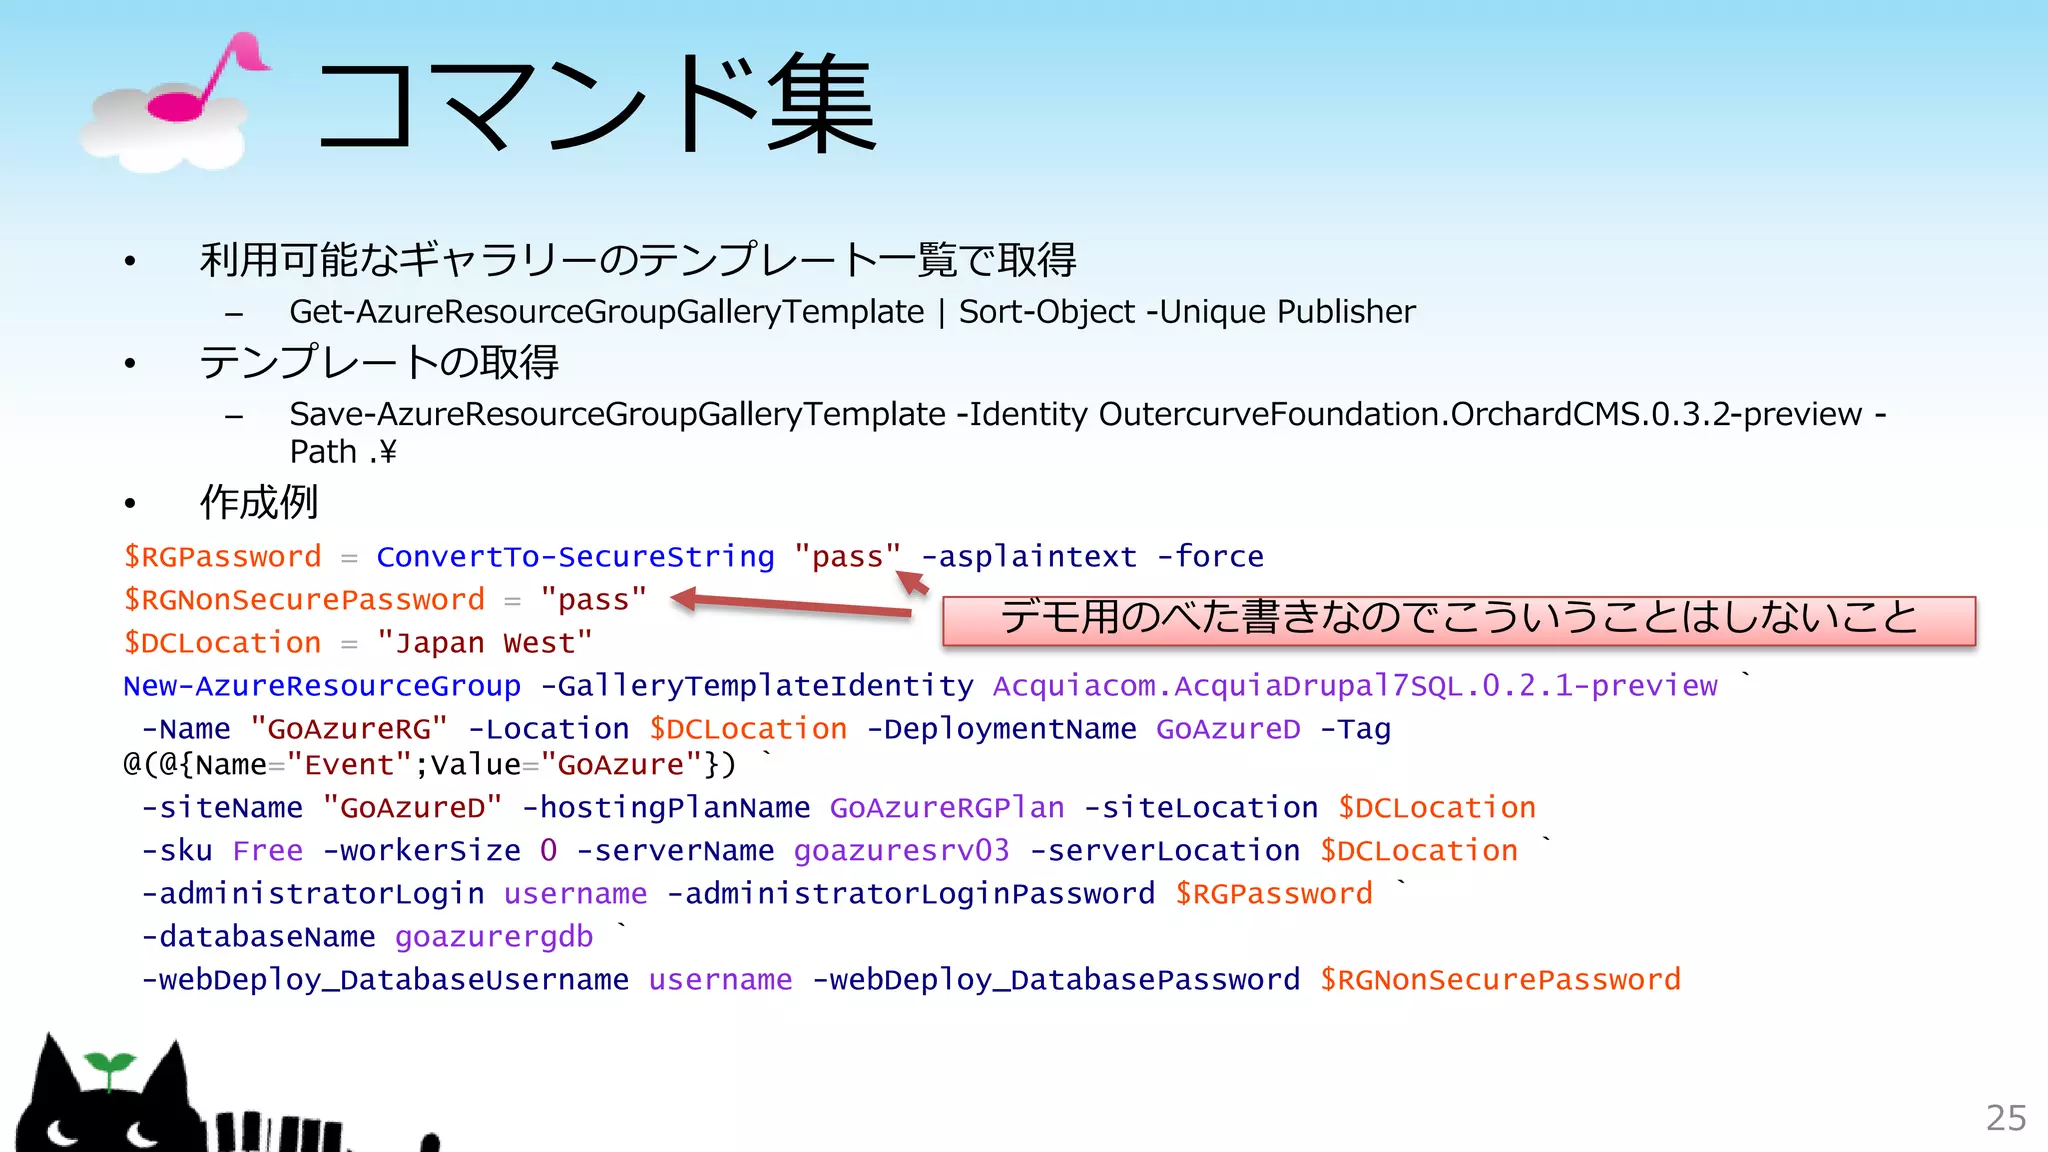This screenshot has height=1152, width=2048.
Task: Click the $RGNonSecurePassword assignment line
Action: pos(385,600)
